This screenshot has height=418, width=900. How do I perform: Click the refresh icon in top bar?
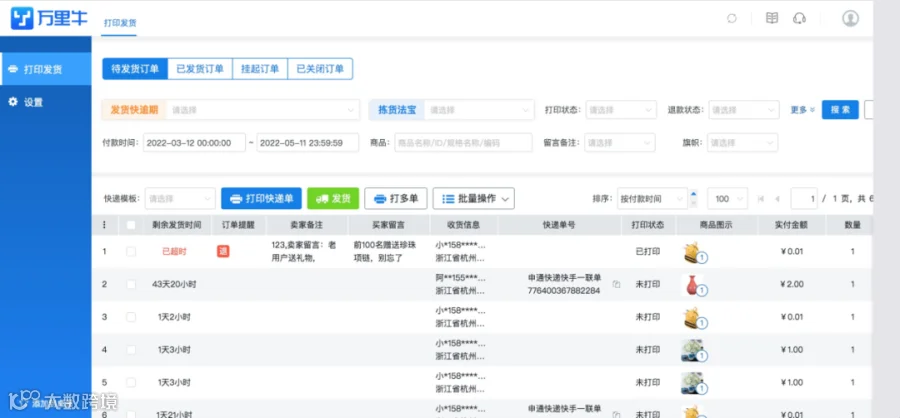[732, 18]
